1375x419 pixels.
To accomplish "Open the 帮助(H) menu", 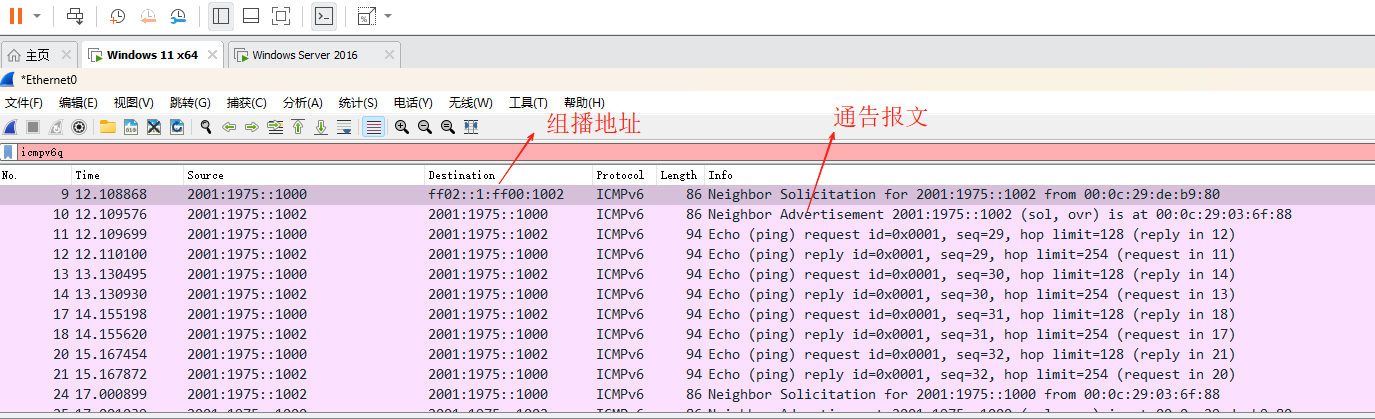I will [x=585, y=102].
